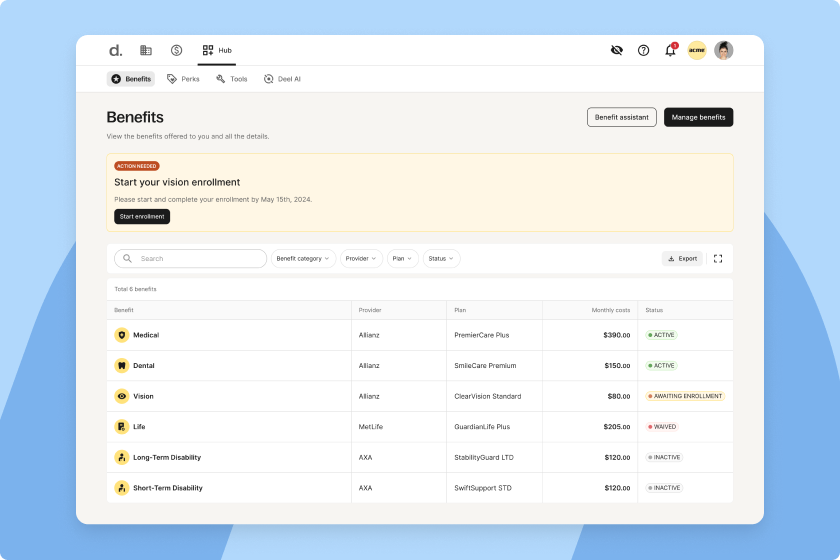Click the Short-Term Disability icon
This screenshot has height=560, width=840.
pyautogui.click(x=122, y=488)
